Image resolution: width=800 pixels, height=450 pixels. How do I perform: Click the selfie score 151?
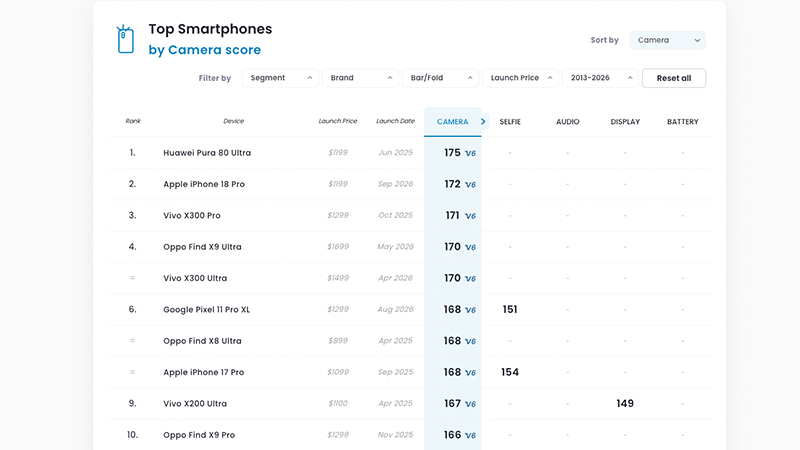510,310
